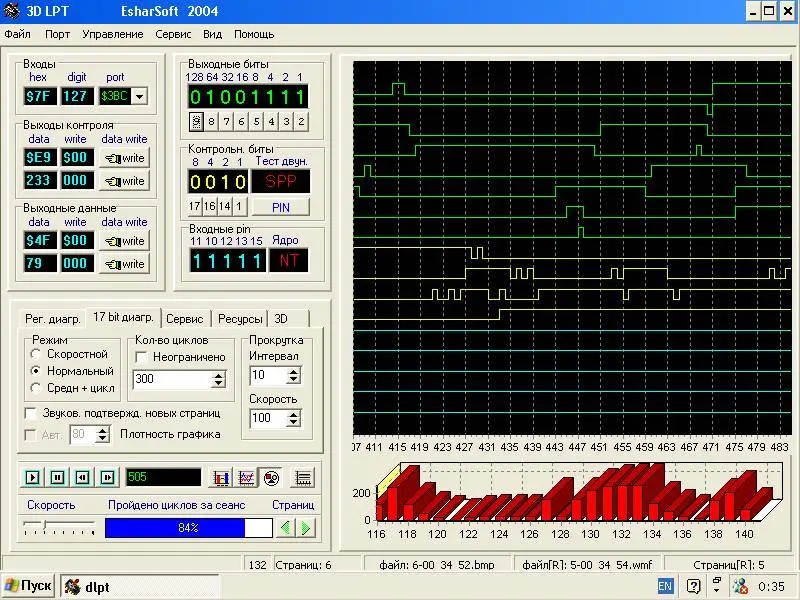
Task: Open the Сервис menu
Action: click(173, 34)
